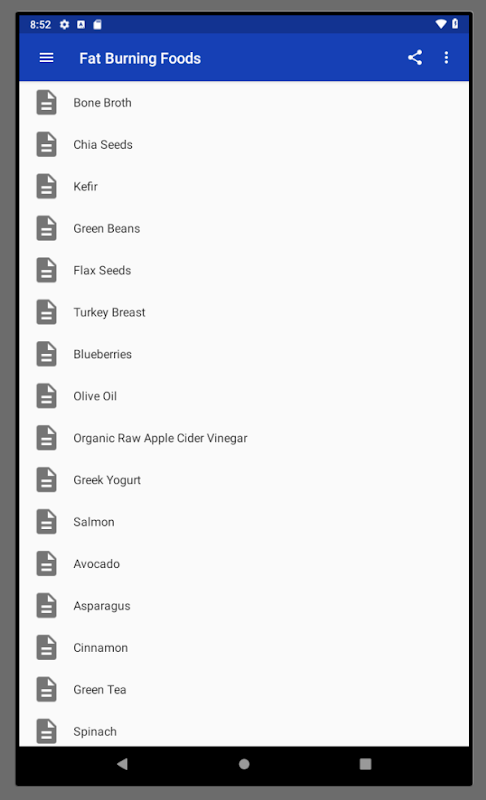Select Blueberries in the food list
Image resolution: width=486 pixels, height=800 pixels.
coord(244,354)
